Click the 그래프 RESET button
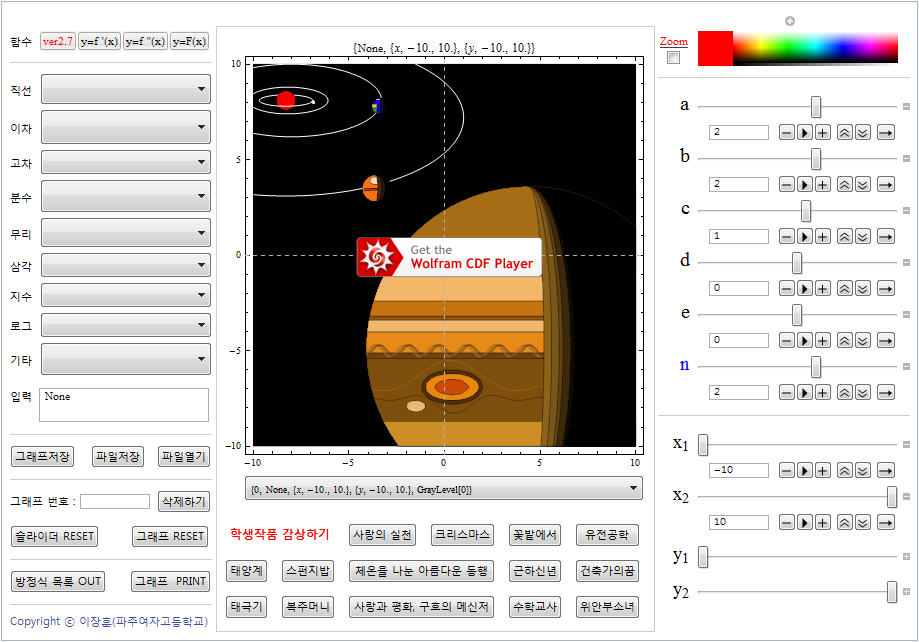Screen dimensions: 919x642 [170, 536]
